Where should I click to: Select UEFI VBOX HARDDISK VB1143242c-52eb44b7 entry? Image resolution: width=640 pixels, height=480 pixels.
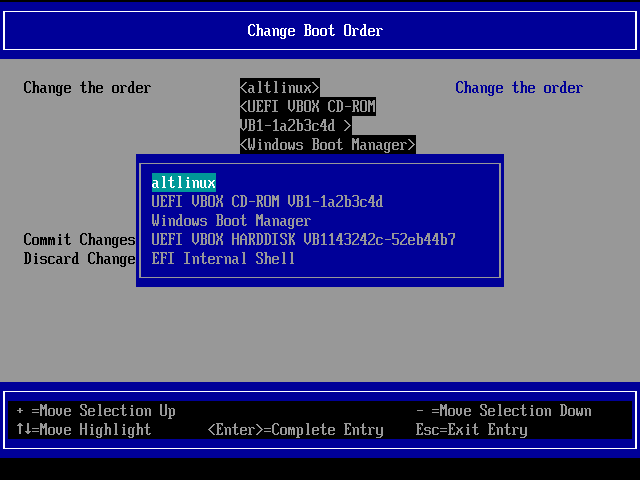point(303,240)
